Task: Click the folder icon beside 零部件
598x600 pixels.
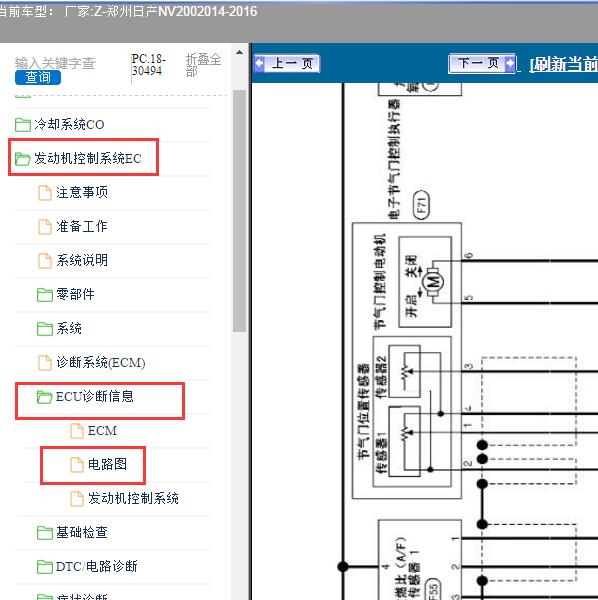Action: [45, 295]
